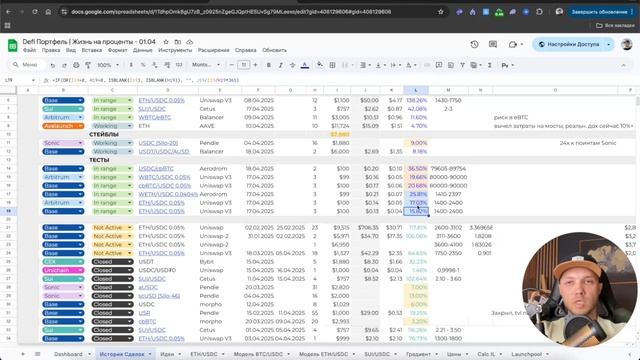This screenshot has height=360, width=640.
Task: Open the Monts... font family dropdown
Action: 205,65
